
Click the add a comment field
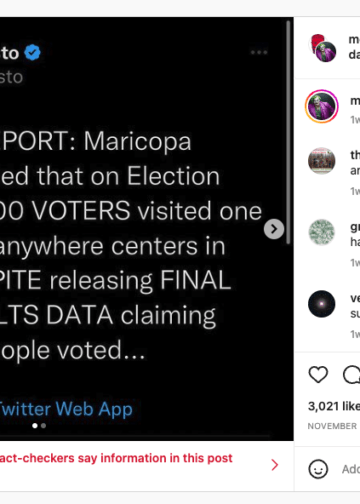(351, 469)
